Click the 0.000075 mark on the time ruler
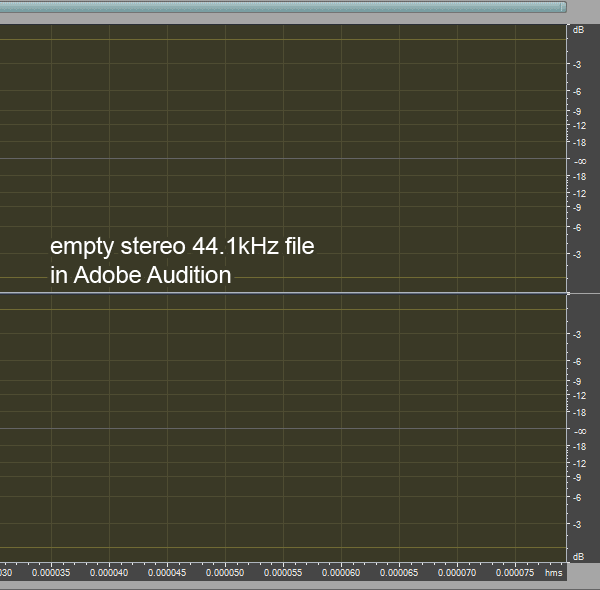Screen dimensions: 600x590 514,574
